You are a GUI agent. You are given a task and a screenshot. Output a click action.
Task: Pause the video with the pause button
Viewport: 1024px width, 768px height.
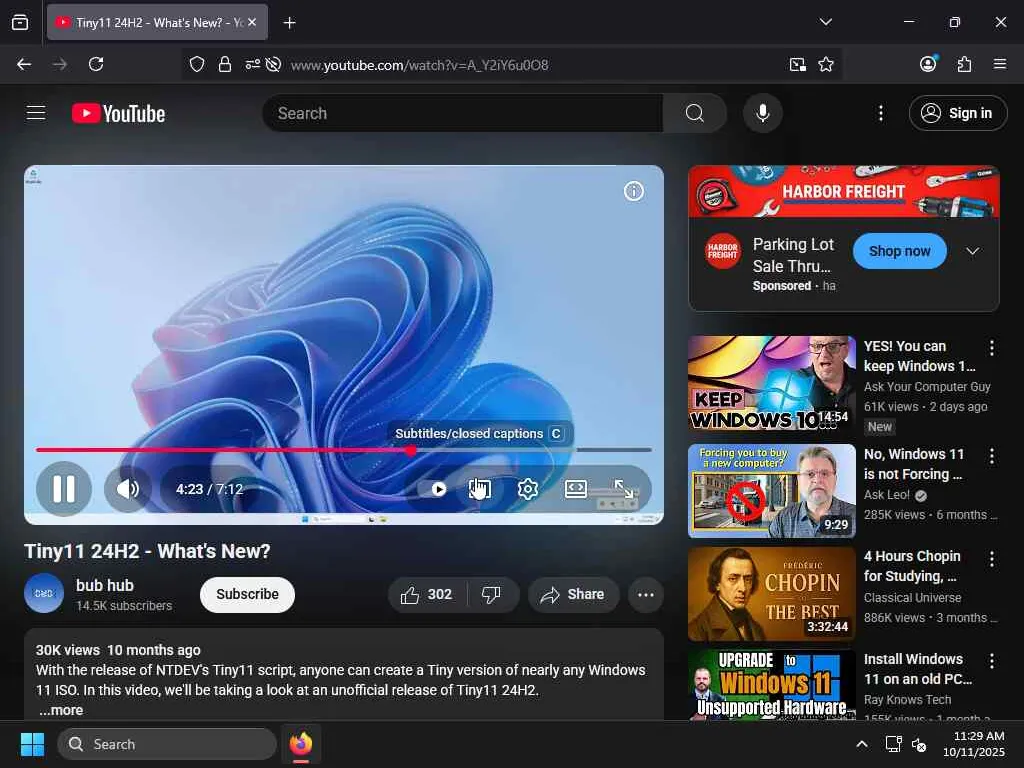pyautogui.click(x=63, y=488)
